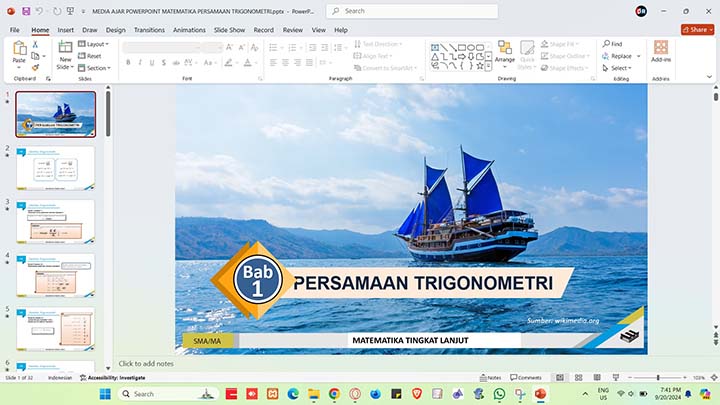Toggle Normal view in the status bar
This screenshot has width=720, height=405.
560,377
